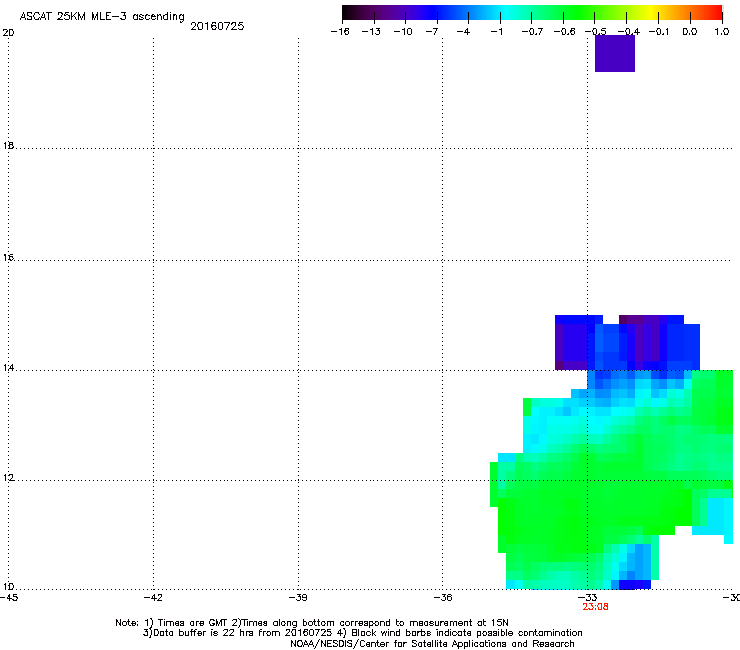Click the 'Data buffer is 22 hrs' note
Image resolution: width=740 pixels, height=650 pixels.
point(362,633)
